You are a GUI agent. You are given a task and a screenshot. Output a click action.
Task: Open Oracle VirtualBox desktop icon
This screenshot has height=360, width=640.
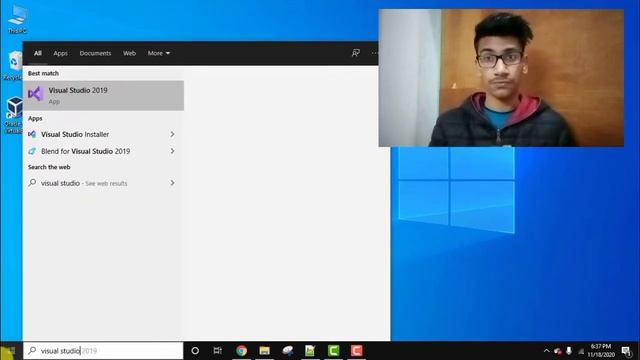point(14,115)
